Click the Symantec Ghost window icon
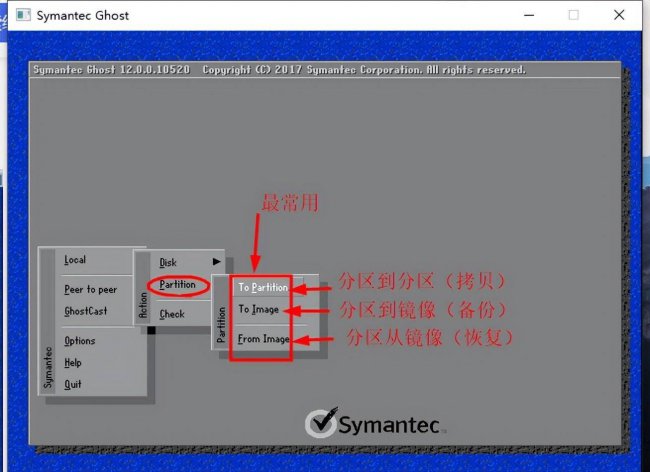The image size is (650, 472). point(23,15)
